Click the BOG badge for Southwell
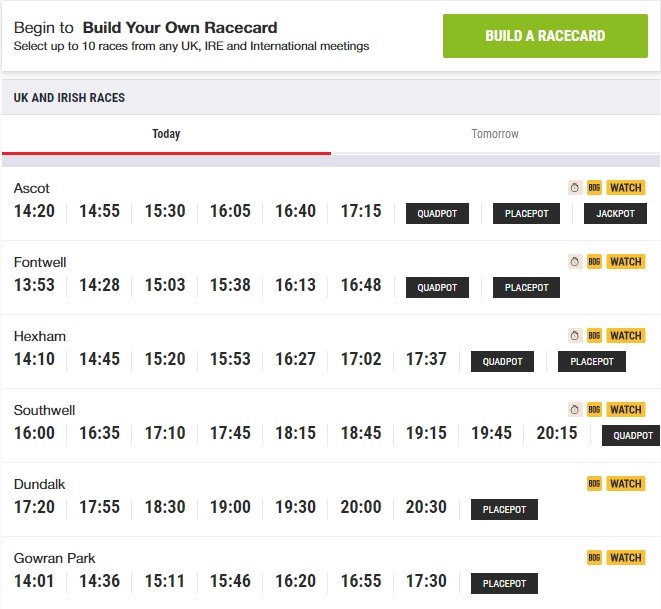The height and width of the screenshot is (609, 661). (594, 410)
